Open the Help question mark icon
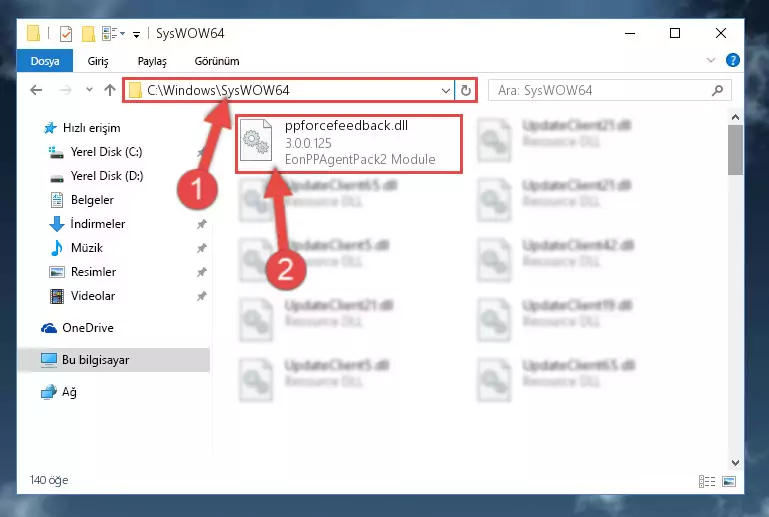 pos(732,60)
